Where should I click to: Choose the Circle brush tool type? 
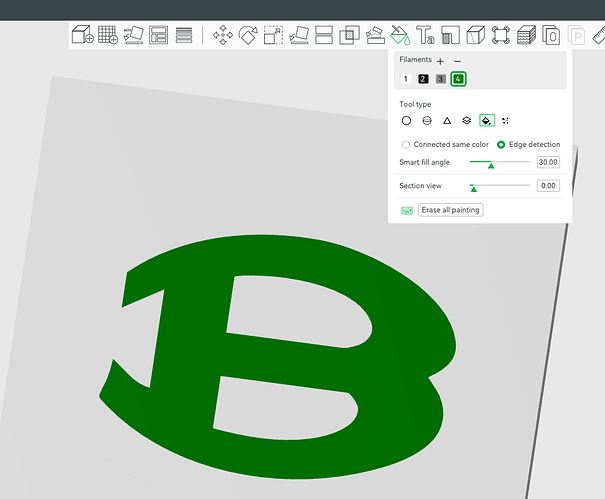click(x=406, y=121)
